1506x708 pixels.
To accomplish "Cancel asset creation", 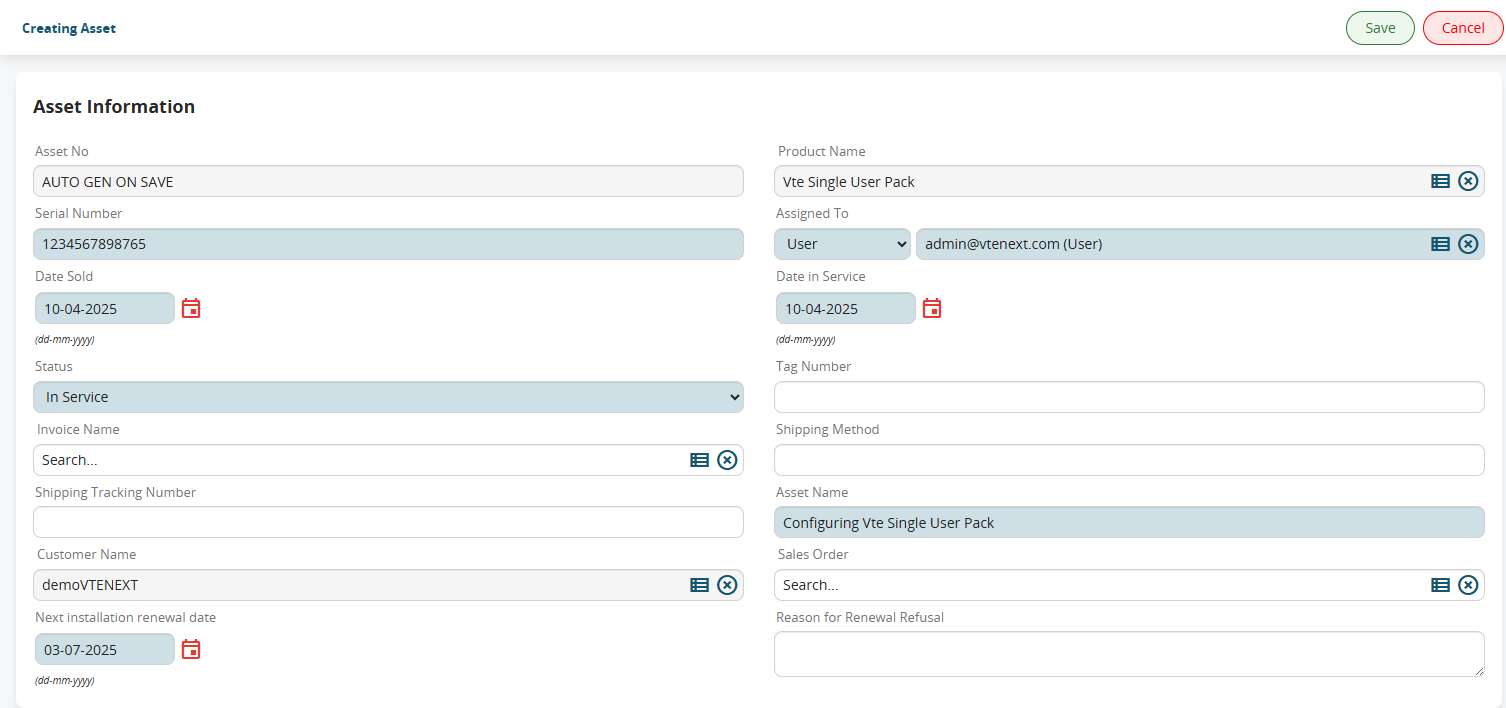I will (1463, 28).
